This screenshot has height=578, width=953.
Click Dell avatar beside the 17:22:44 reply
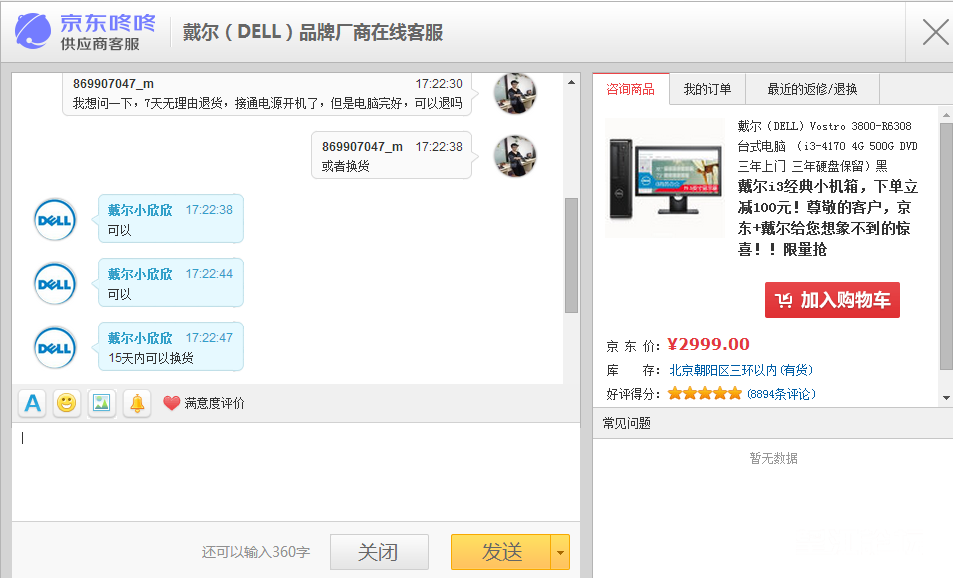click(x=55, y=283)
